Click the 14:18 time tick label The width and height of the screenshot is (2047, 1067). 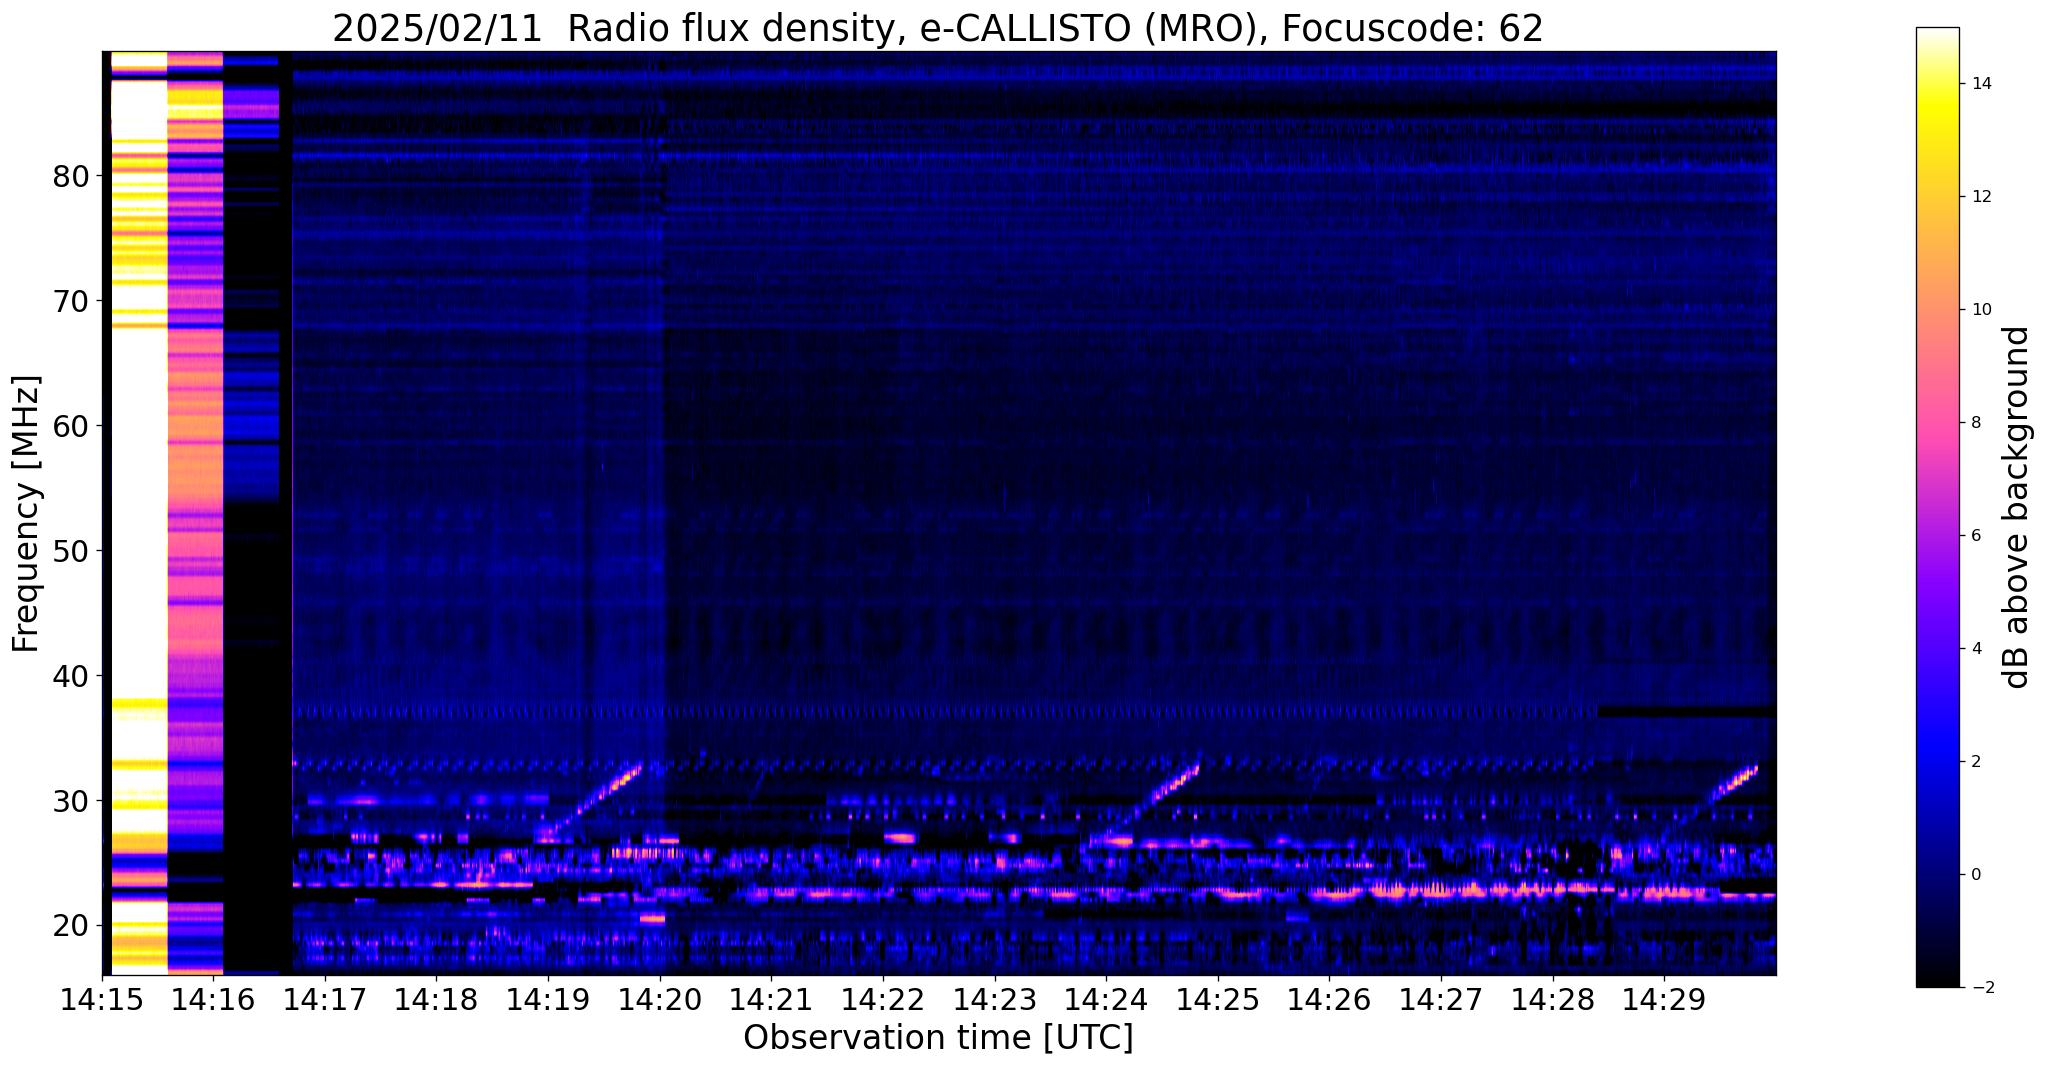pos(437,1000)
